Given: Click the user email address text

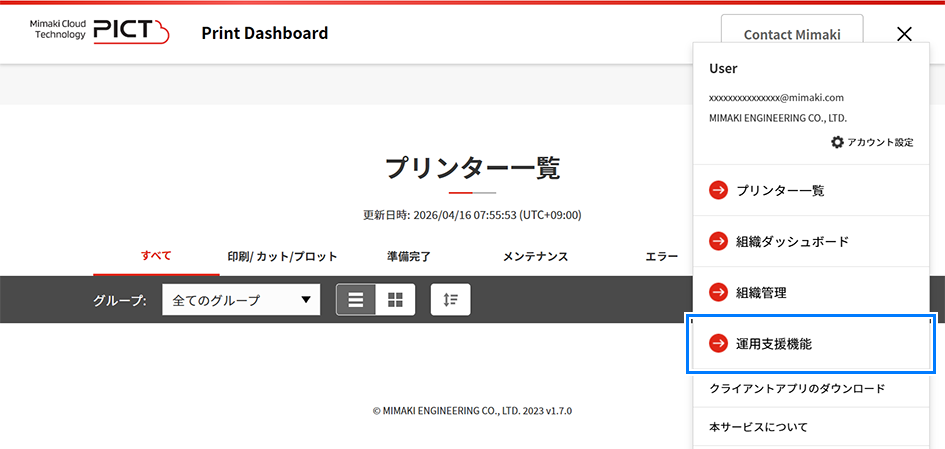Looking at the screenshot, I should click(x=776, y=97).
